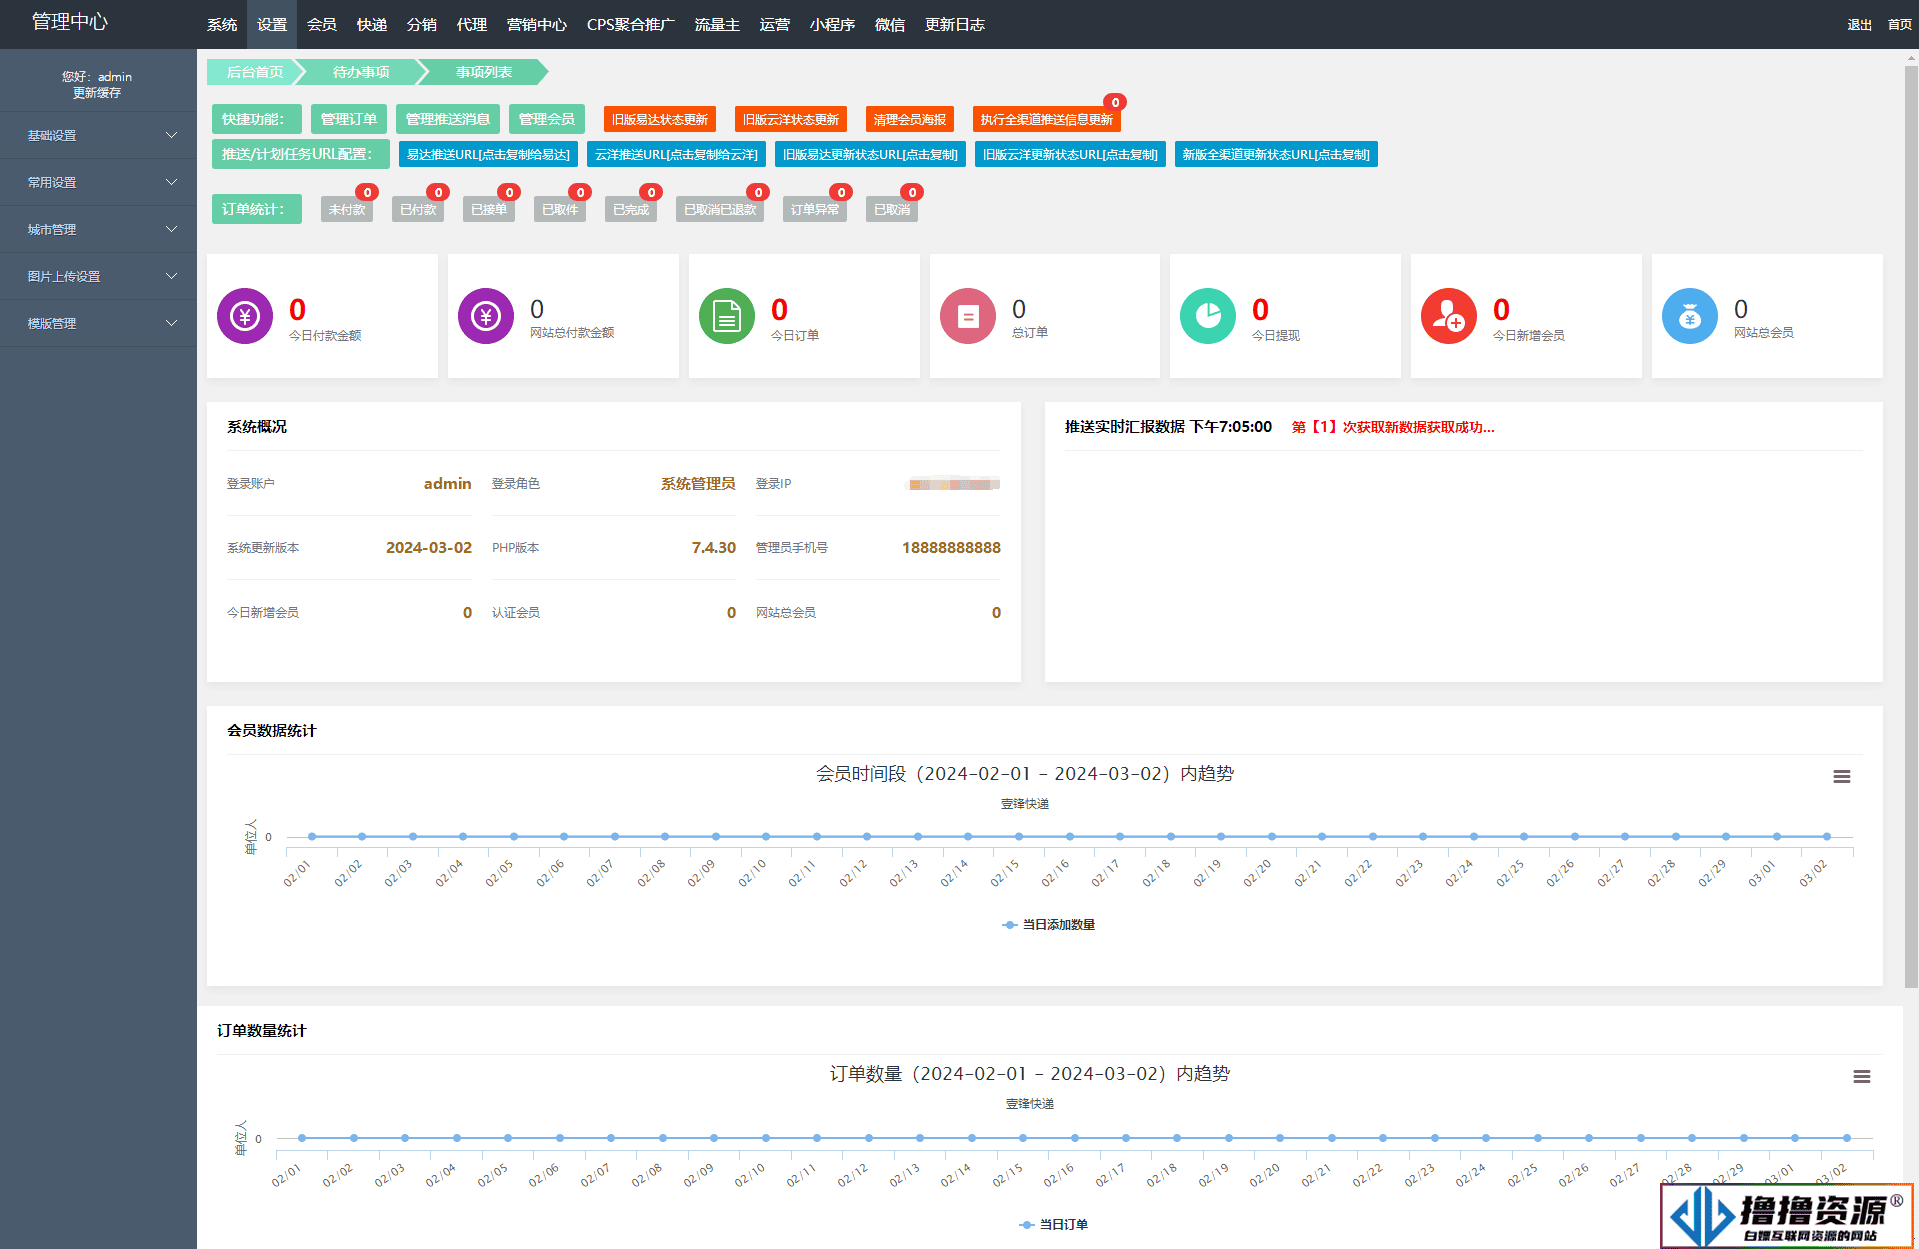
Task: Open the 快递 top menu
Action: 372,24
